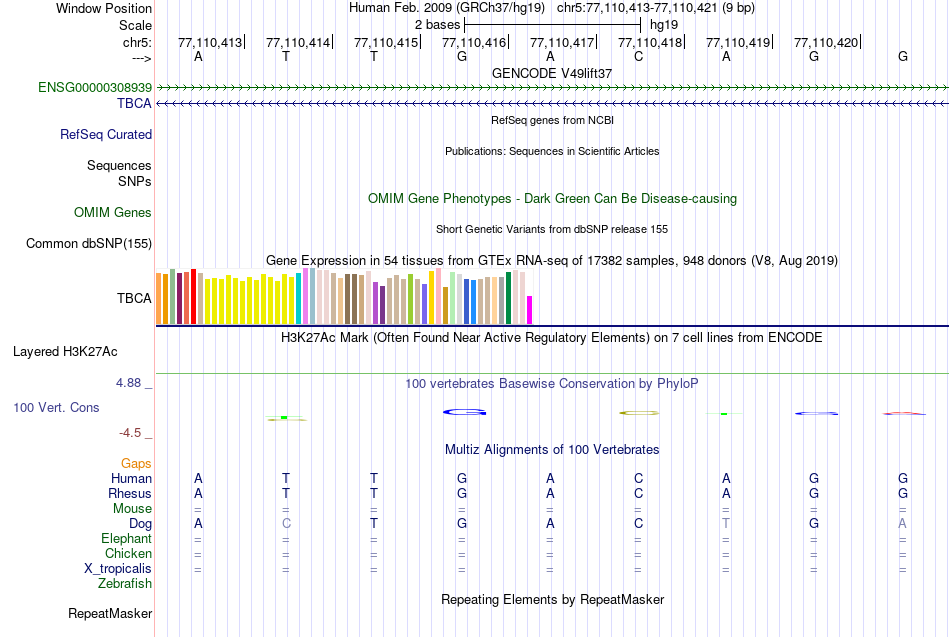
Task: Click the -4.5 lower conservation scale value
Action: (x=130, y=433)
